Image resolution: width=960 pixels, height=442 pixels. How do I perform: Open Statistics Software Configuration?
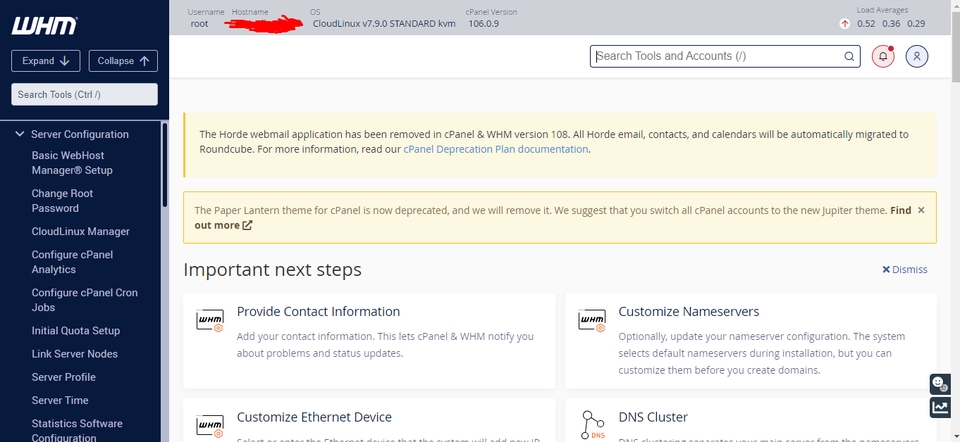coord(77,430)
